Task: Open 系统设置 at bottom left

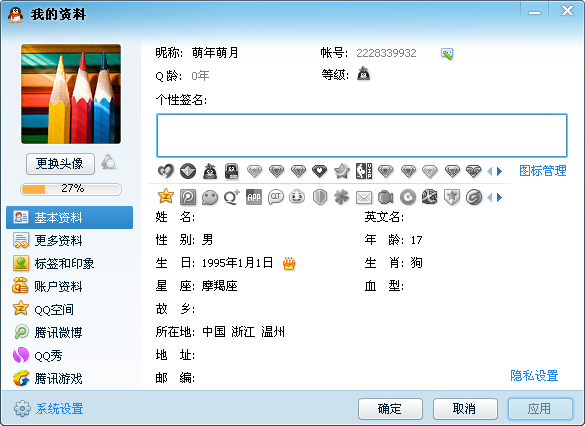Action: click(49, 408)
